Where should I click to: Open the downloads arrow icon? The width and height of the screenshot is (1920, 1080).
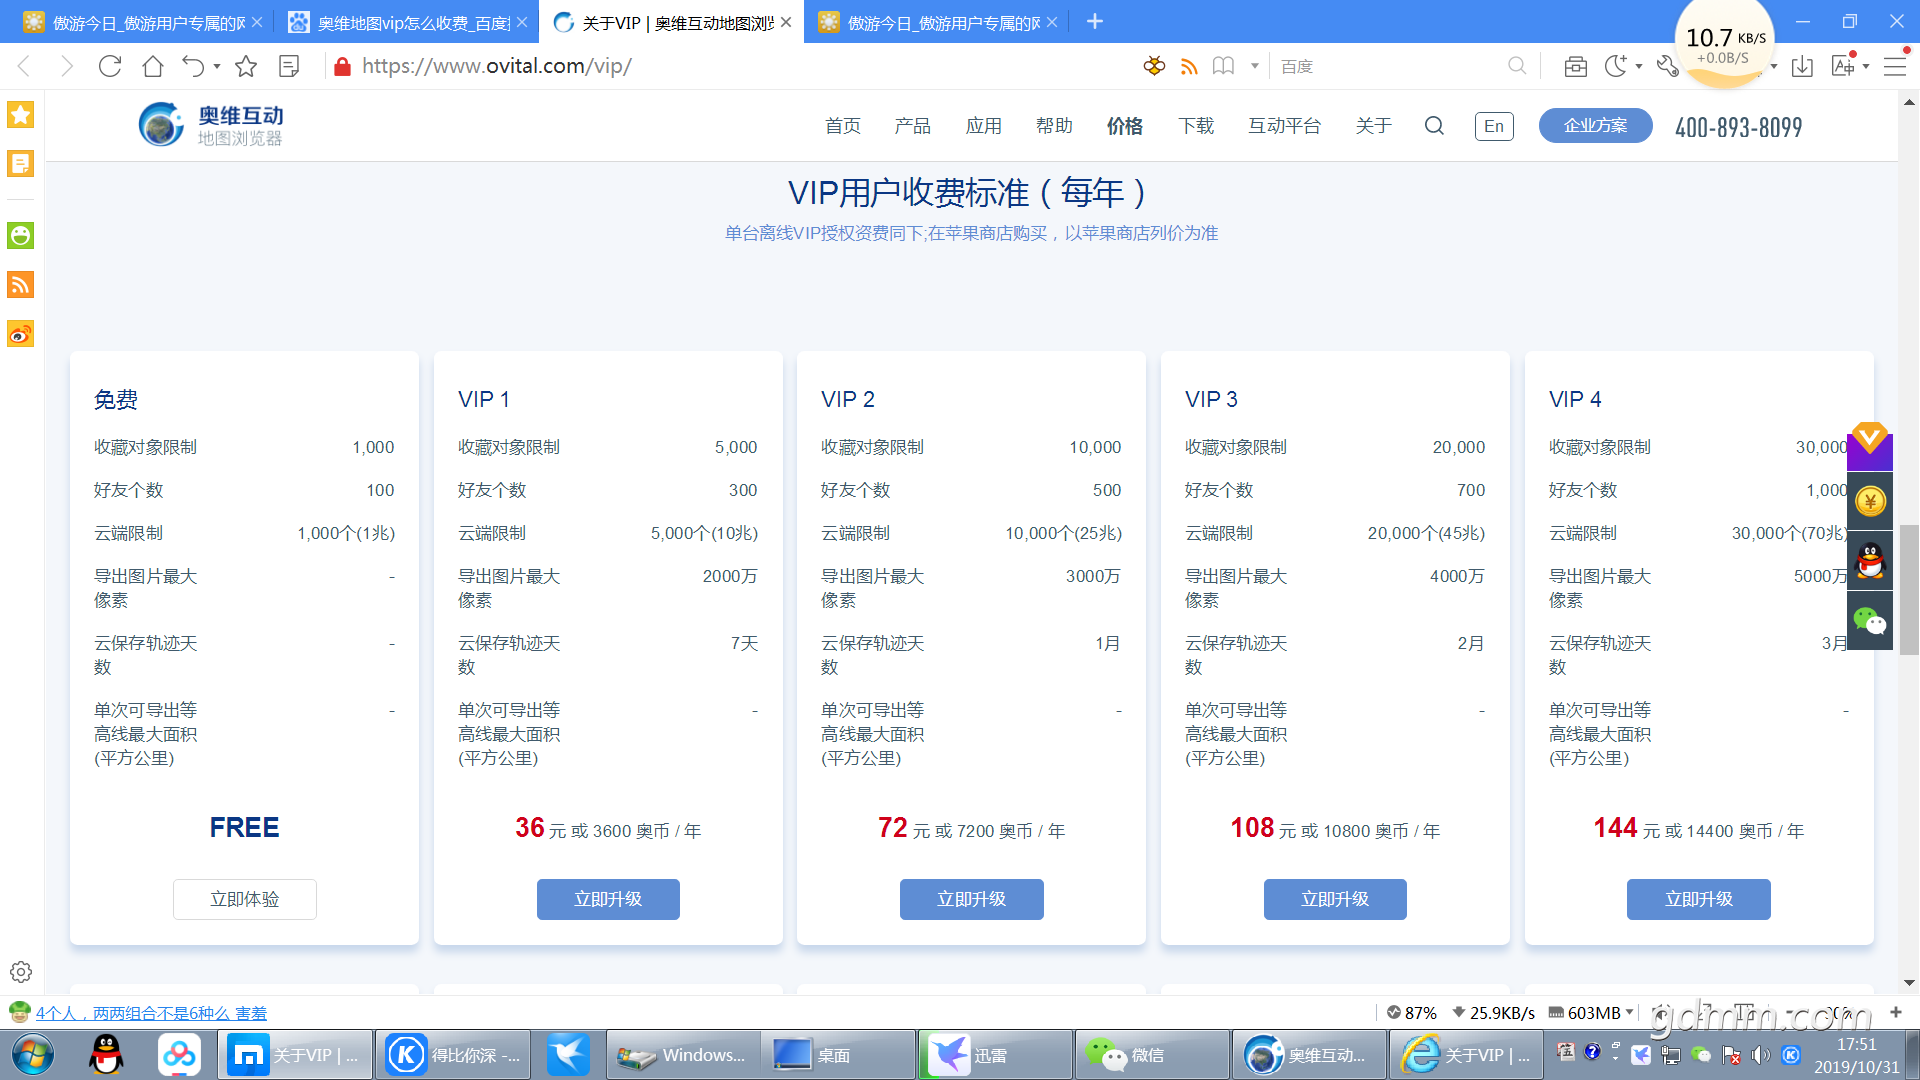pos(1802,66)
